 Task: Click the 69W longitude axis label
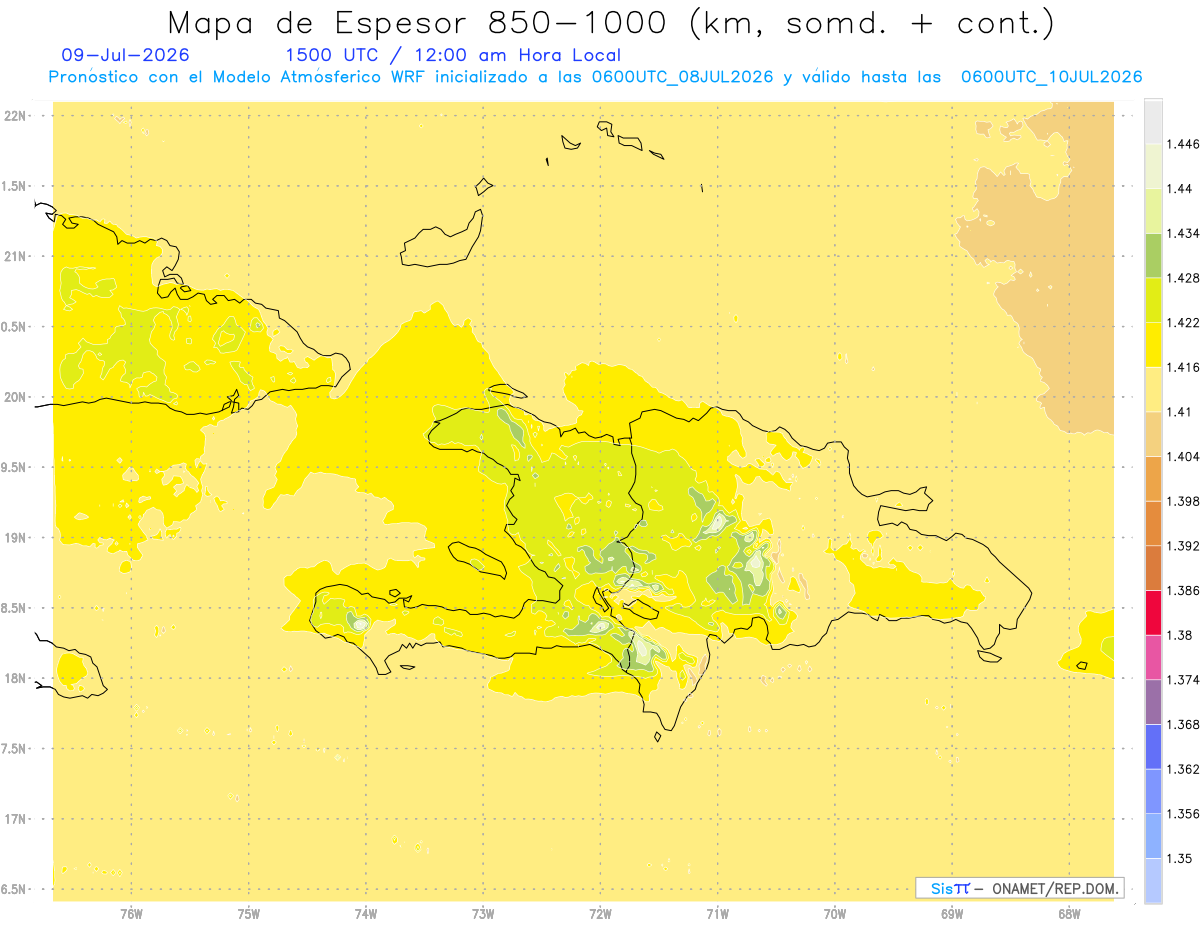(x=952, y=914)
